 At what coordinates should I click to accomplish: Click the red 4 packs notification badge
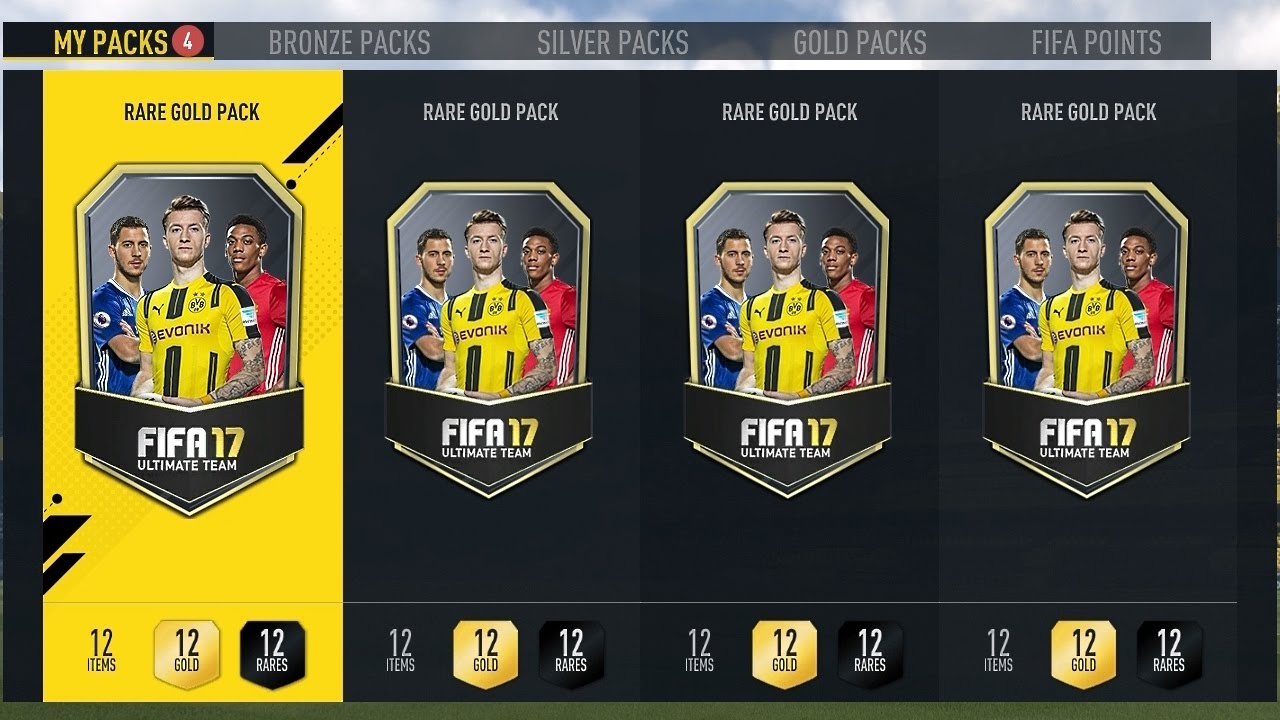(x=188, y=41)
